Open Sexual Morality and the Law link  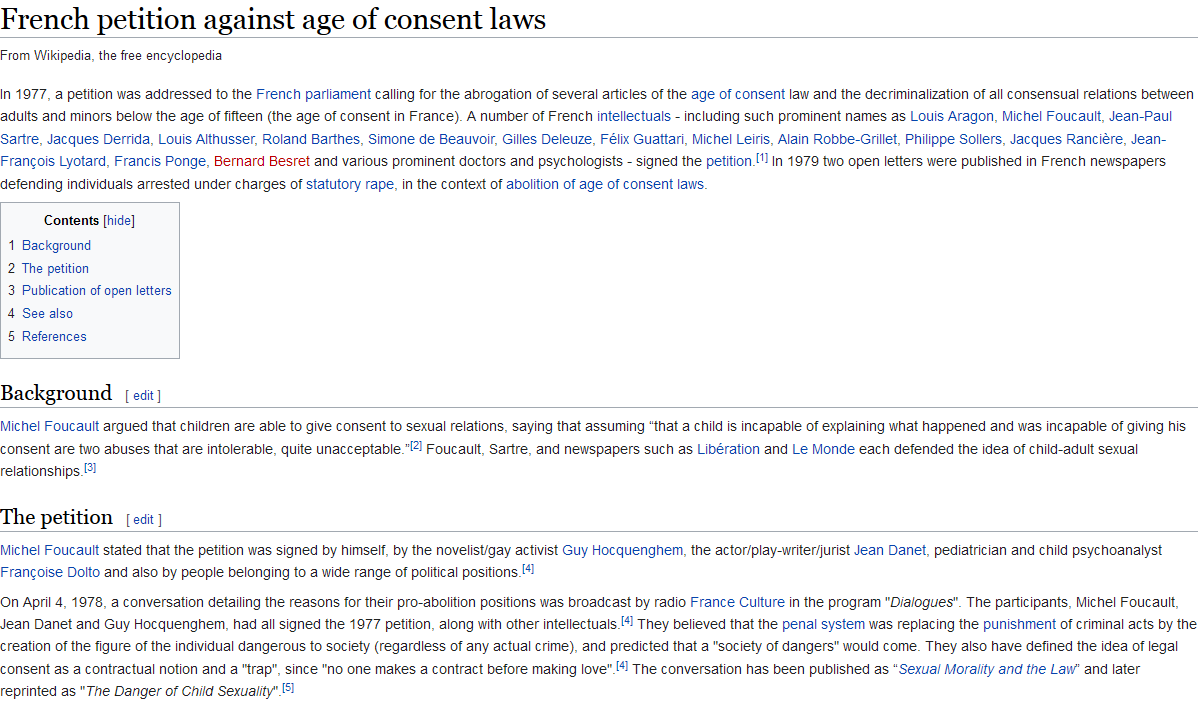(x=986, y=669)
